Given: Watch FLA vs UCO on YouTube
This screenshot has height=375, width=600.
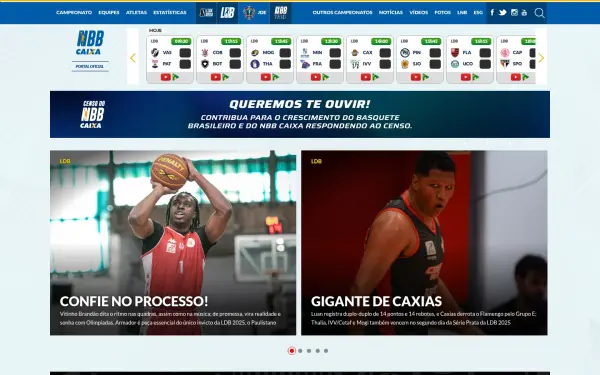Looking at the screenshot, I should (x=465, y=77).
